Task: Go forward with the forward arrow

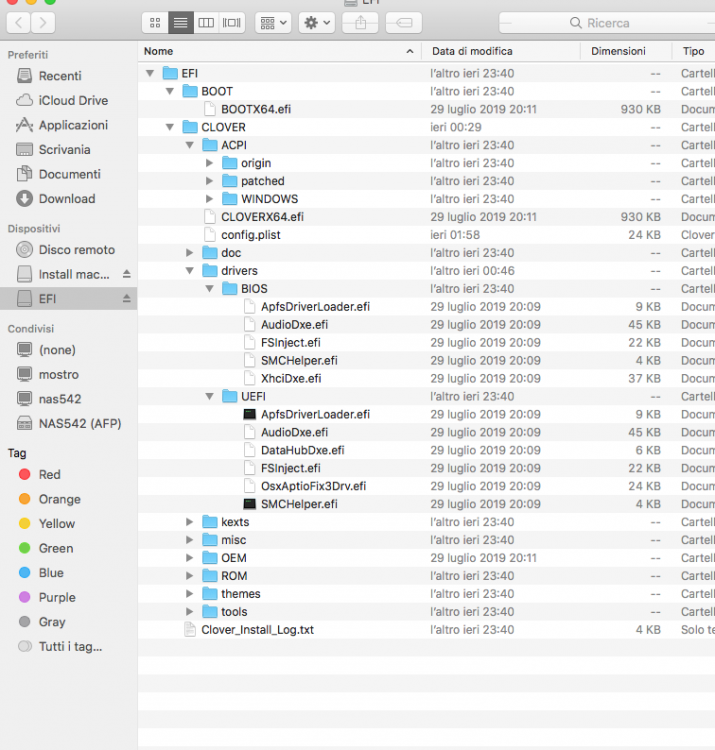Action: [x=43, y=22]
